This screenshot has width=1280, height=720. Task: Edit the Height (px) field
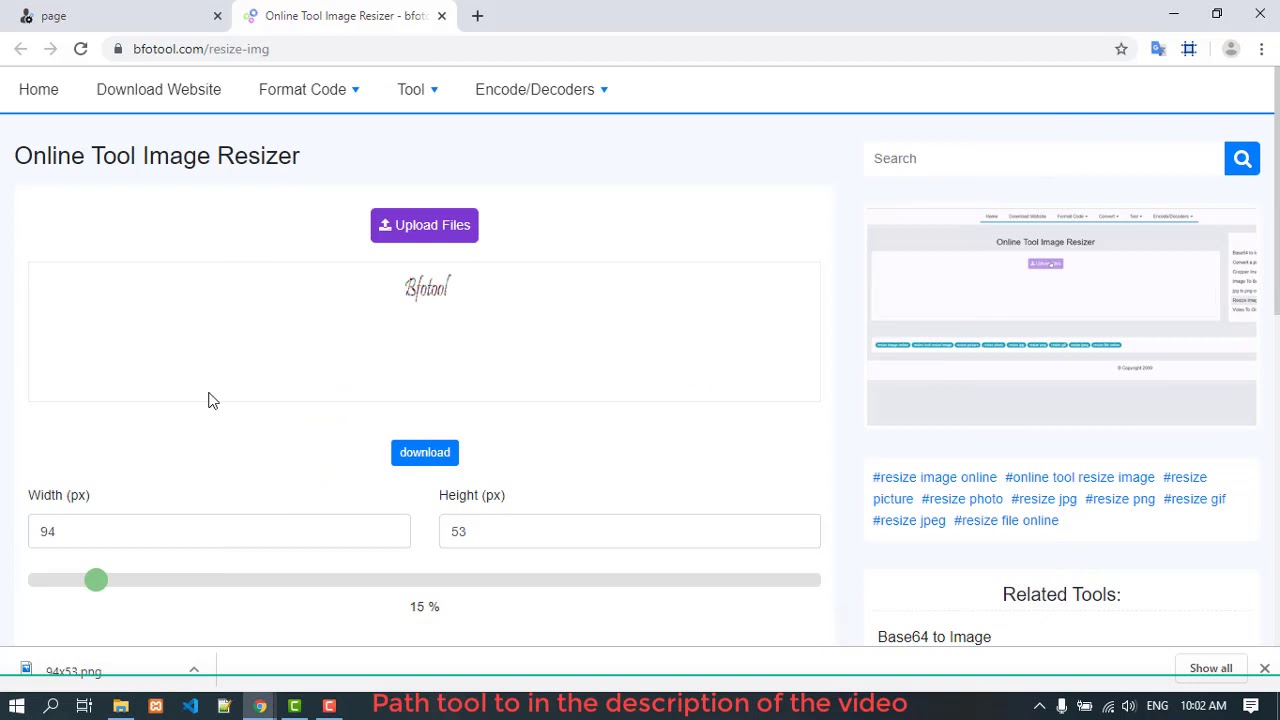[x=629, y=531]
